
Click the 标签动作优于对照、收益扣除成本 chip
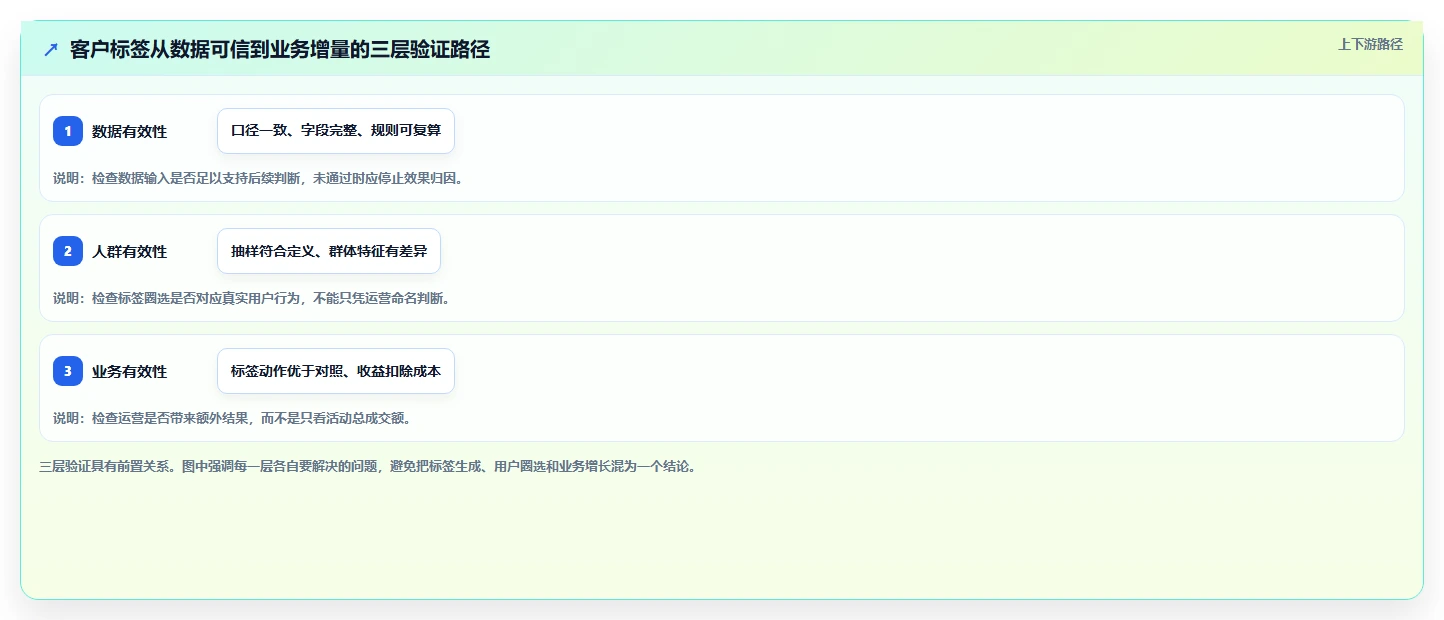[336, 371]
